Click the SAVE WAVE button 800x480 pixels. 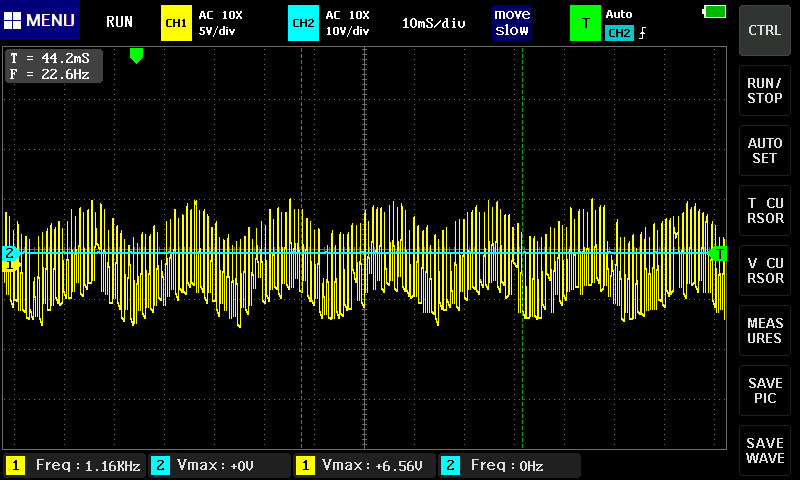point(765,450)
